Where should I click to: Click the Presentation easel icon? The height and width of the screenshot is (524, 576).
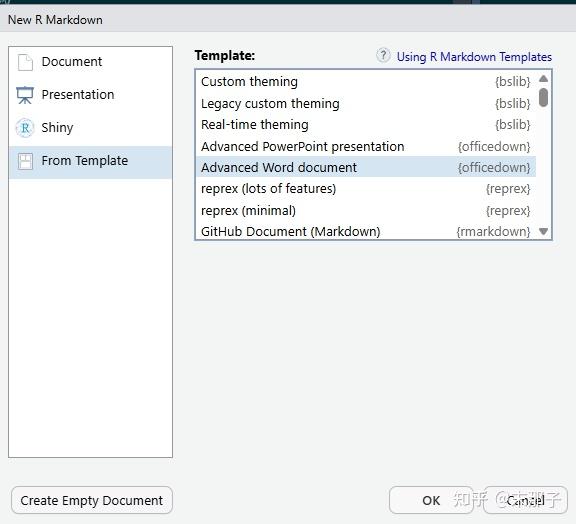pyautogui.click(x=25, y=95)
